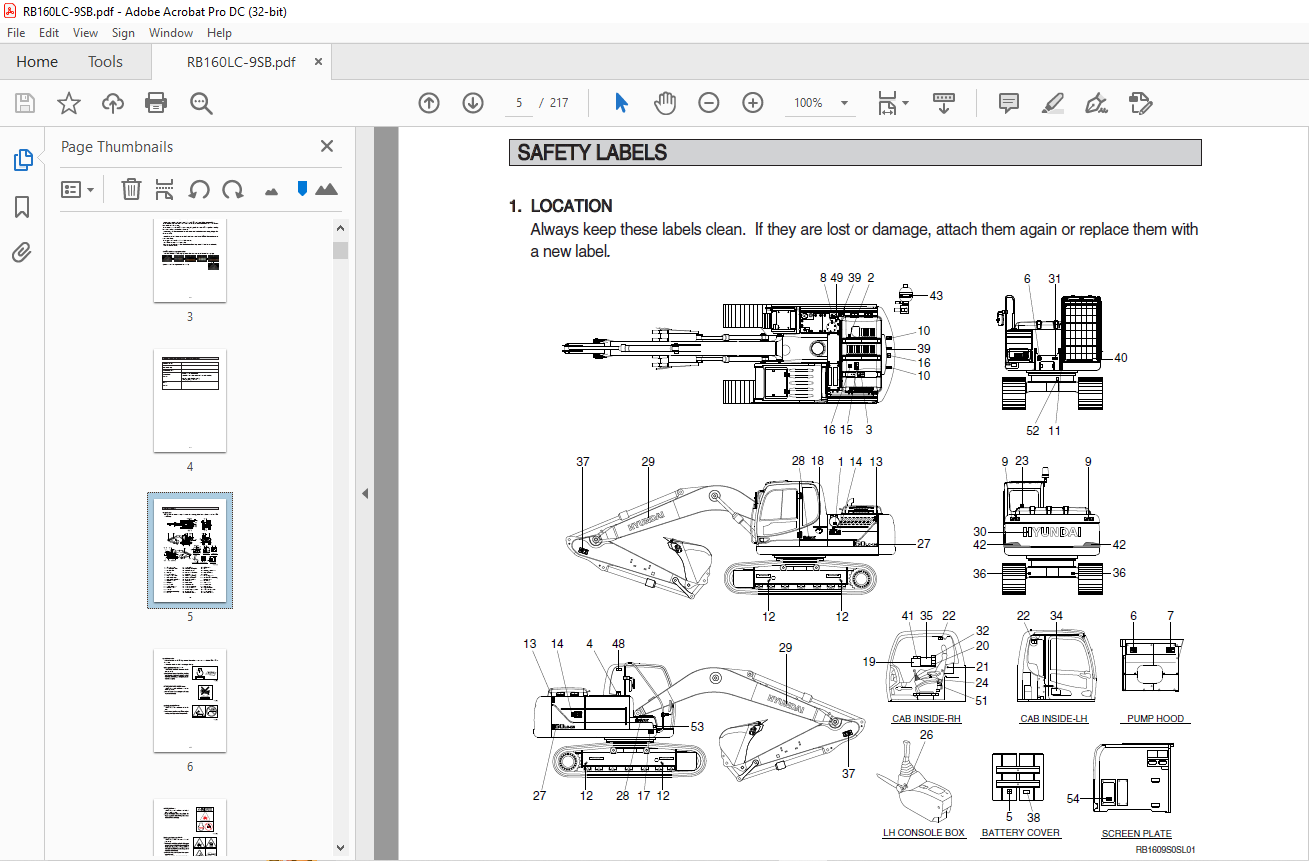Close the RB160LC-9SB.pdf tab
The image size is (1309, 861).
coord(318,62)
